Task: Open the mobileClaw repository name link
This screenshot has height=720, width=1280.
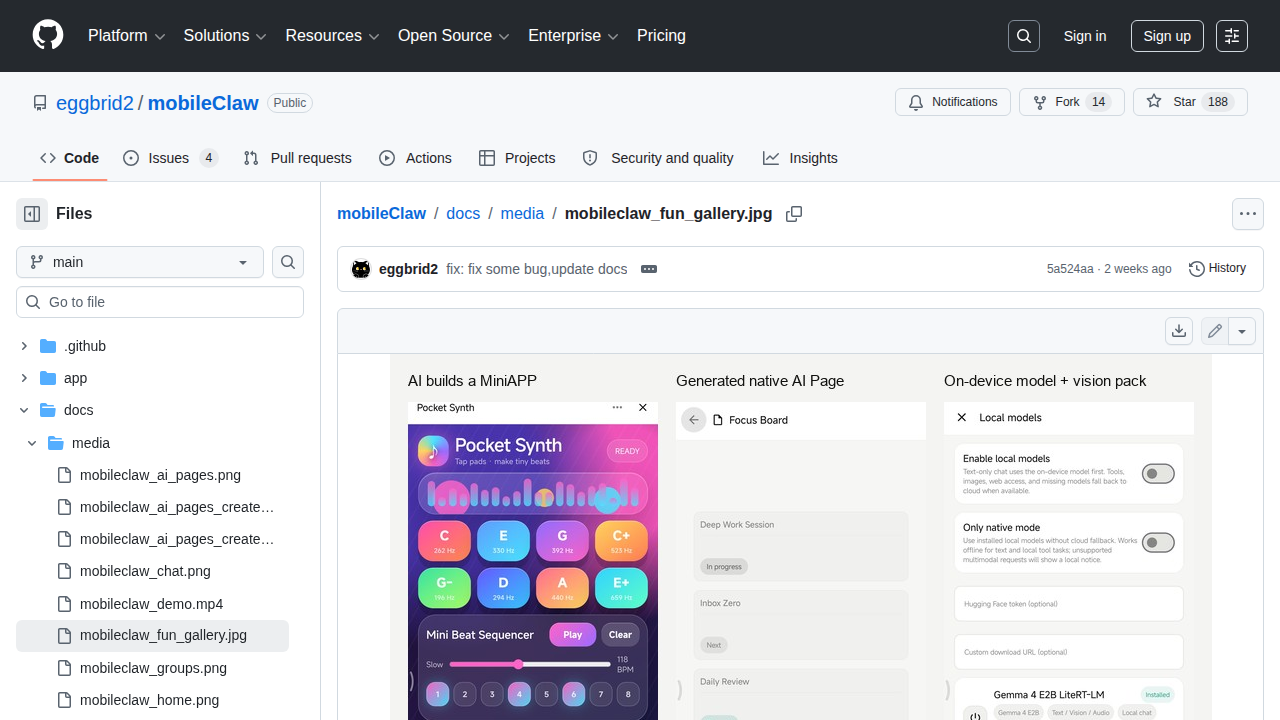Action: 203,103
